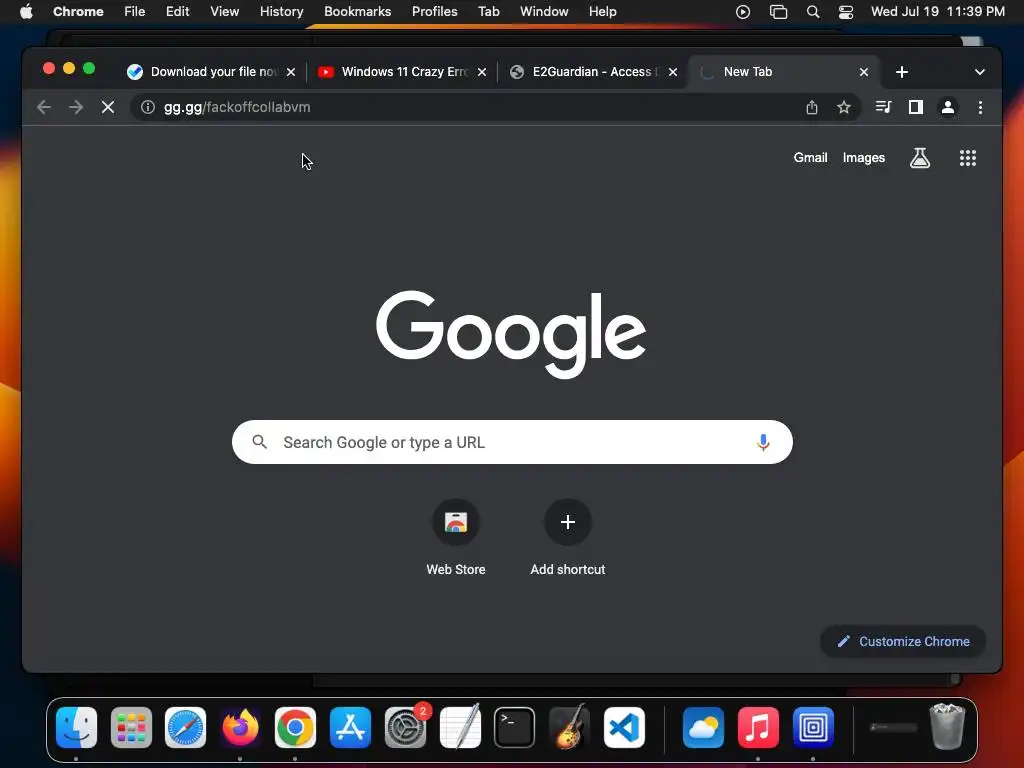The height and width of the screenshot is (768, 1024).
Task: Open Now Playing in menu bar
Action: 743,12
